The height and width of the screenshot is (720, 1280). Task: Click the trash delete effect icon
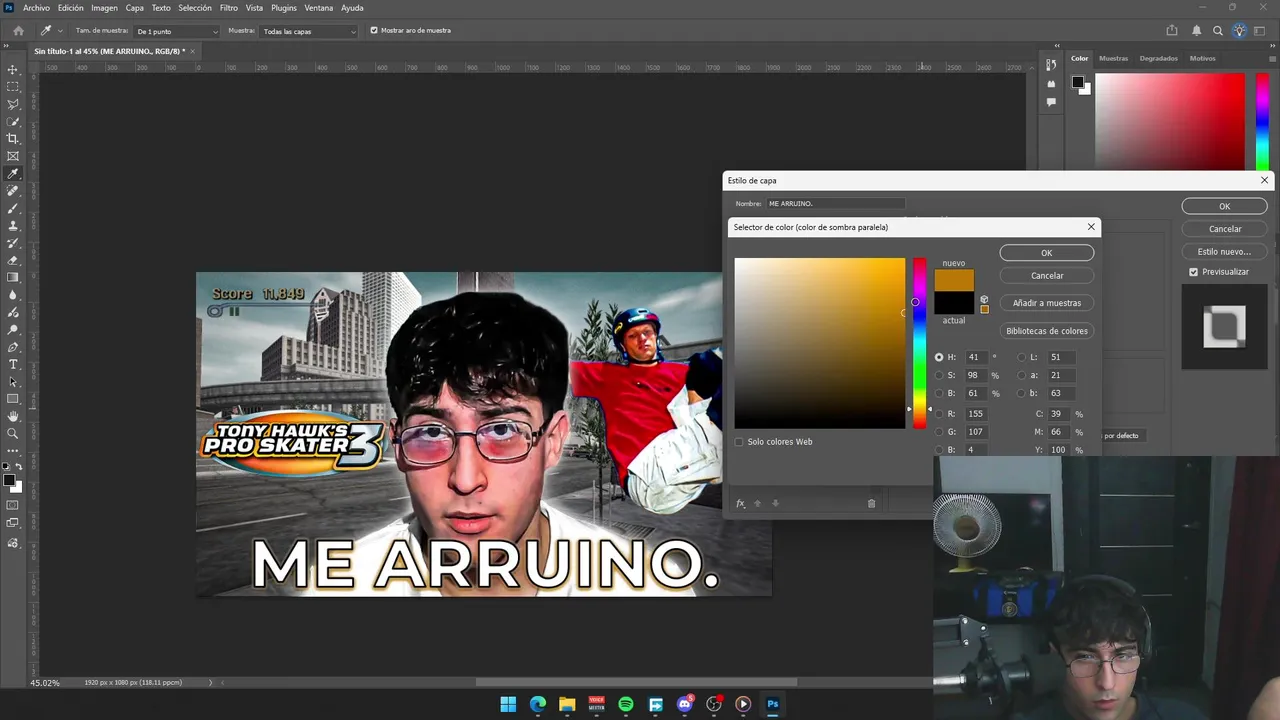[871, 504]
